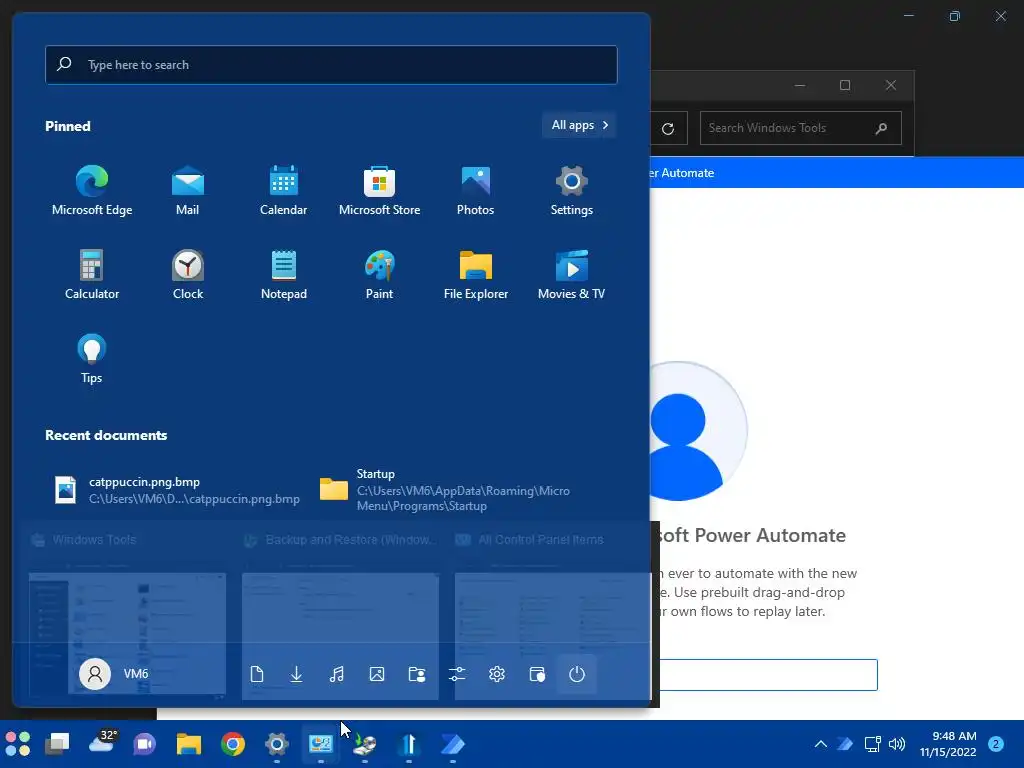Image resolution: width=1024 pixels, height=768 pixels.
Task: Open Pictures folder icon in start menu footer
Action: tap(377, 674)
